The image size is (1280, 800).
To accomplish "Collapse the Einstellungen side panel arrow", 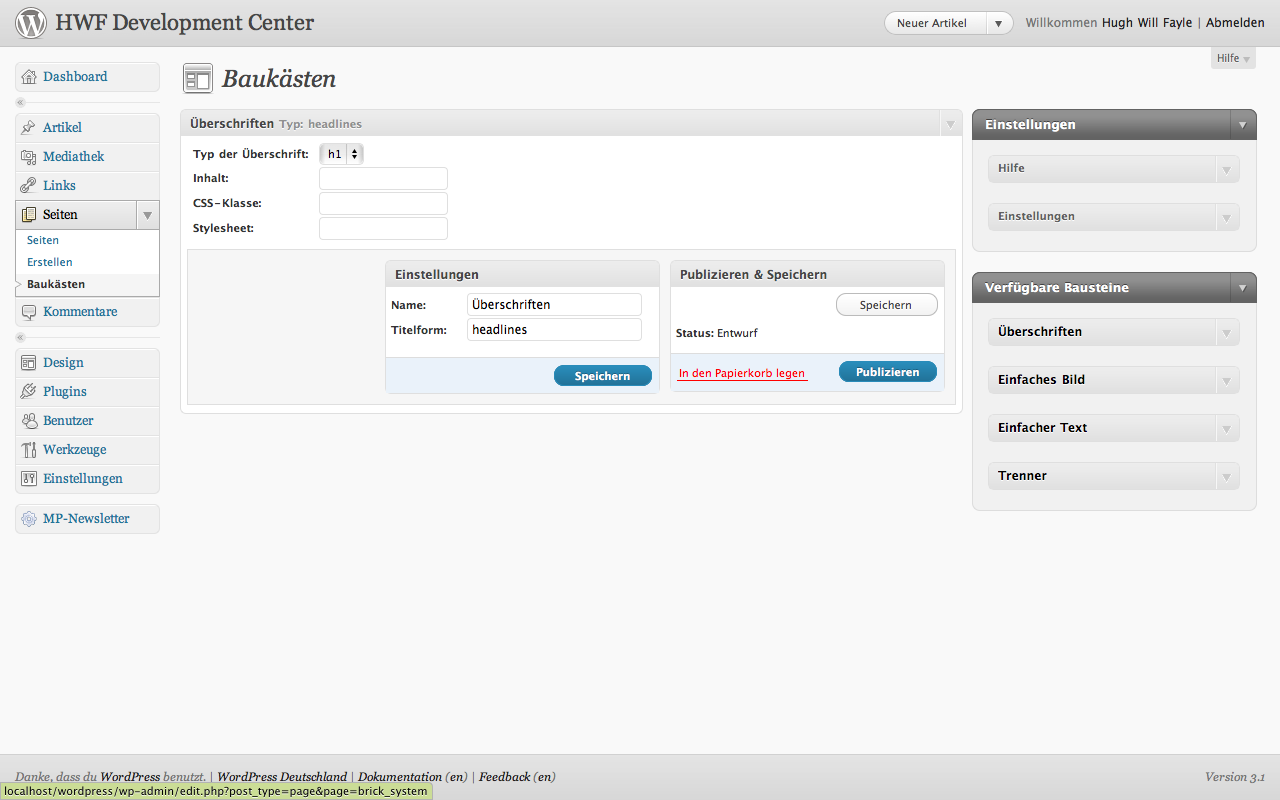I will tap(1243, 125).
